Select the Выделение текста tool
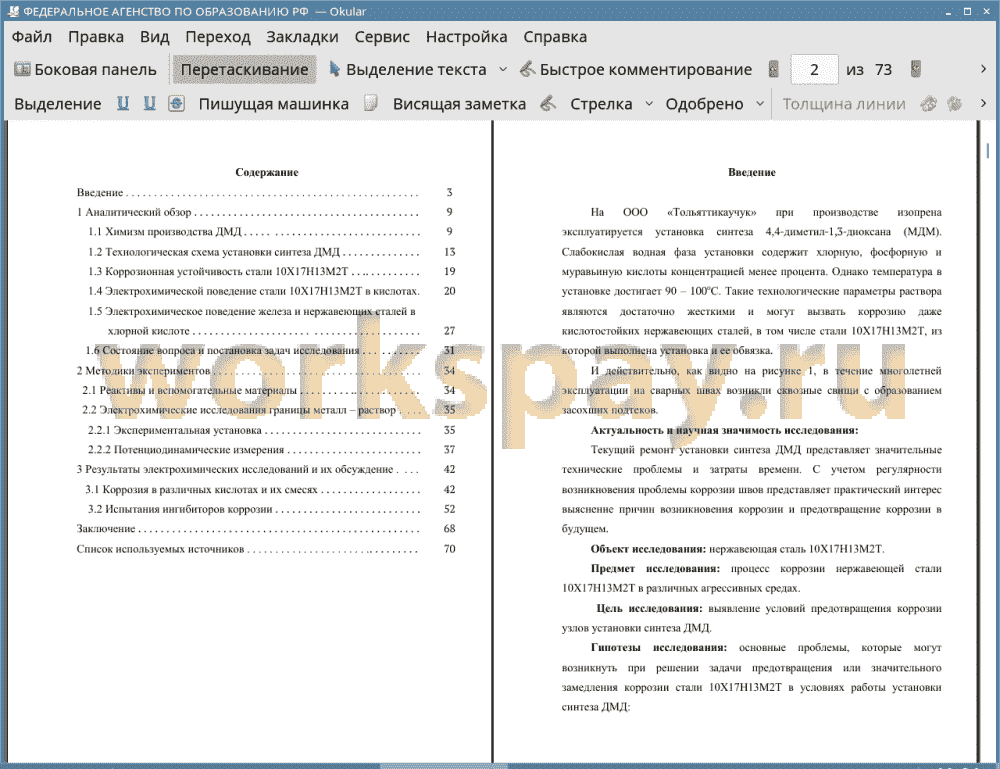The height and width of the screenshot is (769, 1000). (408, 70)
